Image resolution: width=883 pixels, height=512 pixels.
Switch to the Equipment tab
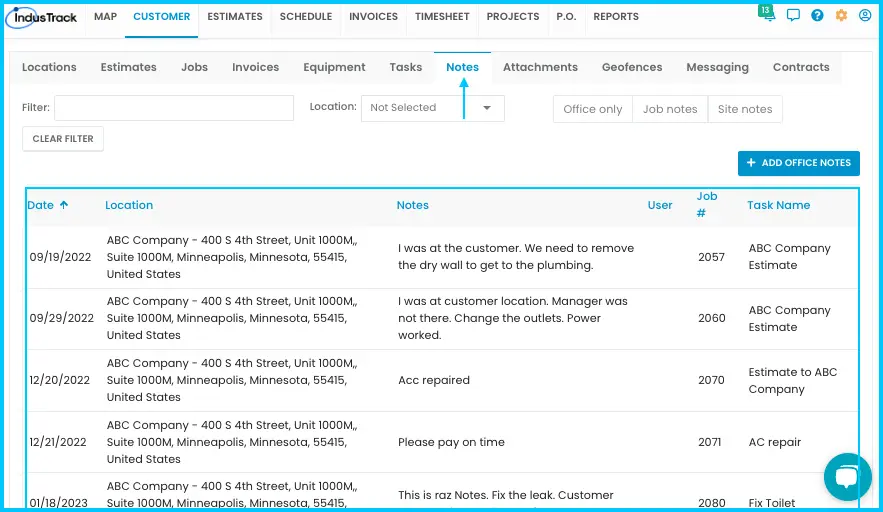(x=334, y=67)
